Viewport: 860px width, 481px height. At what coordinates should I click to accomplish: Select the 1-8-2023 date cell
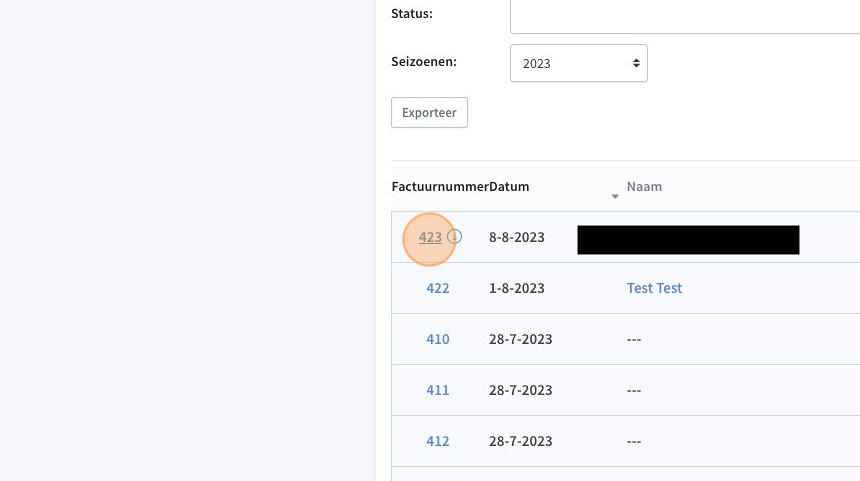[x=517, y=288]
